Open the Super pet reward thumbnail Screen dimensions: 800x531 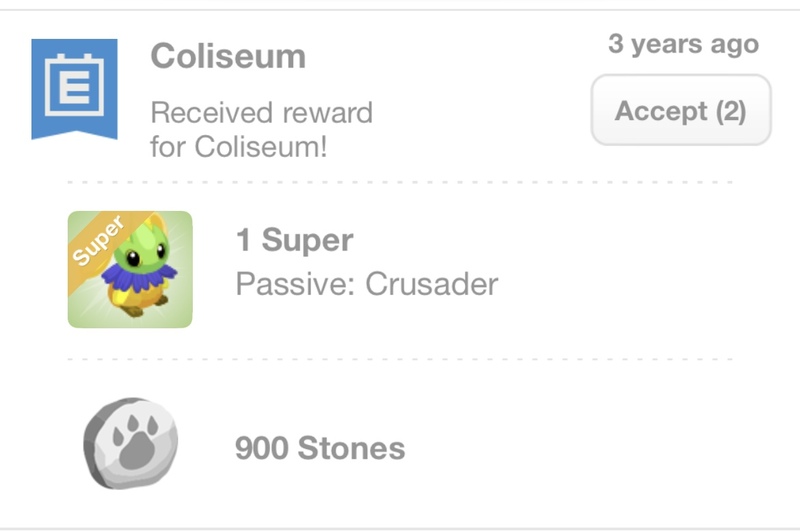[x=130, y=269]
